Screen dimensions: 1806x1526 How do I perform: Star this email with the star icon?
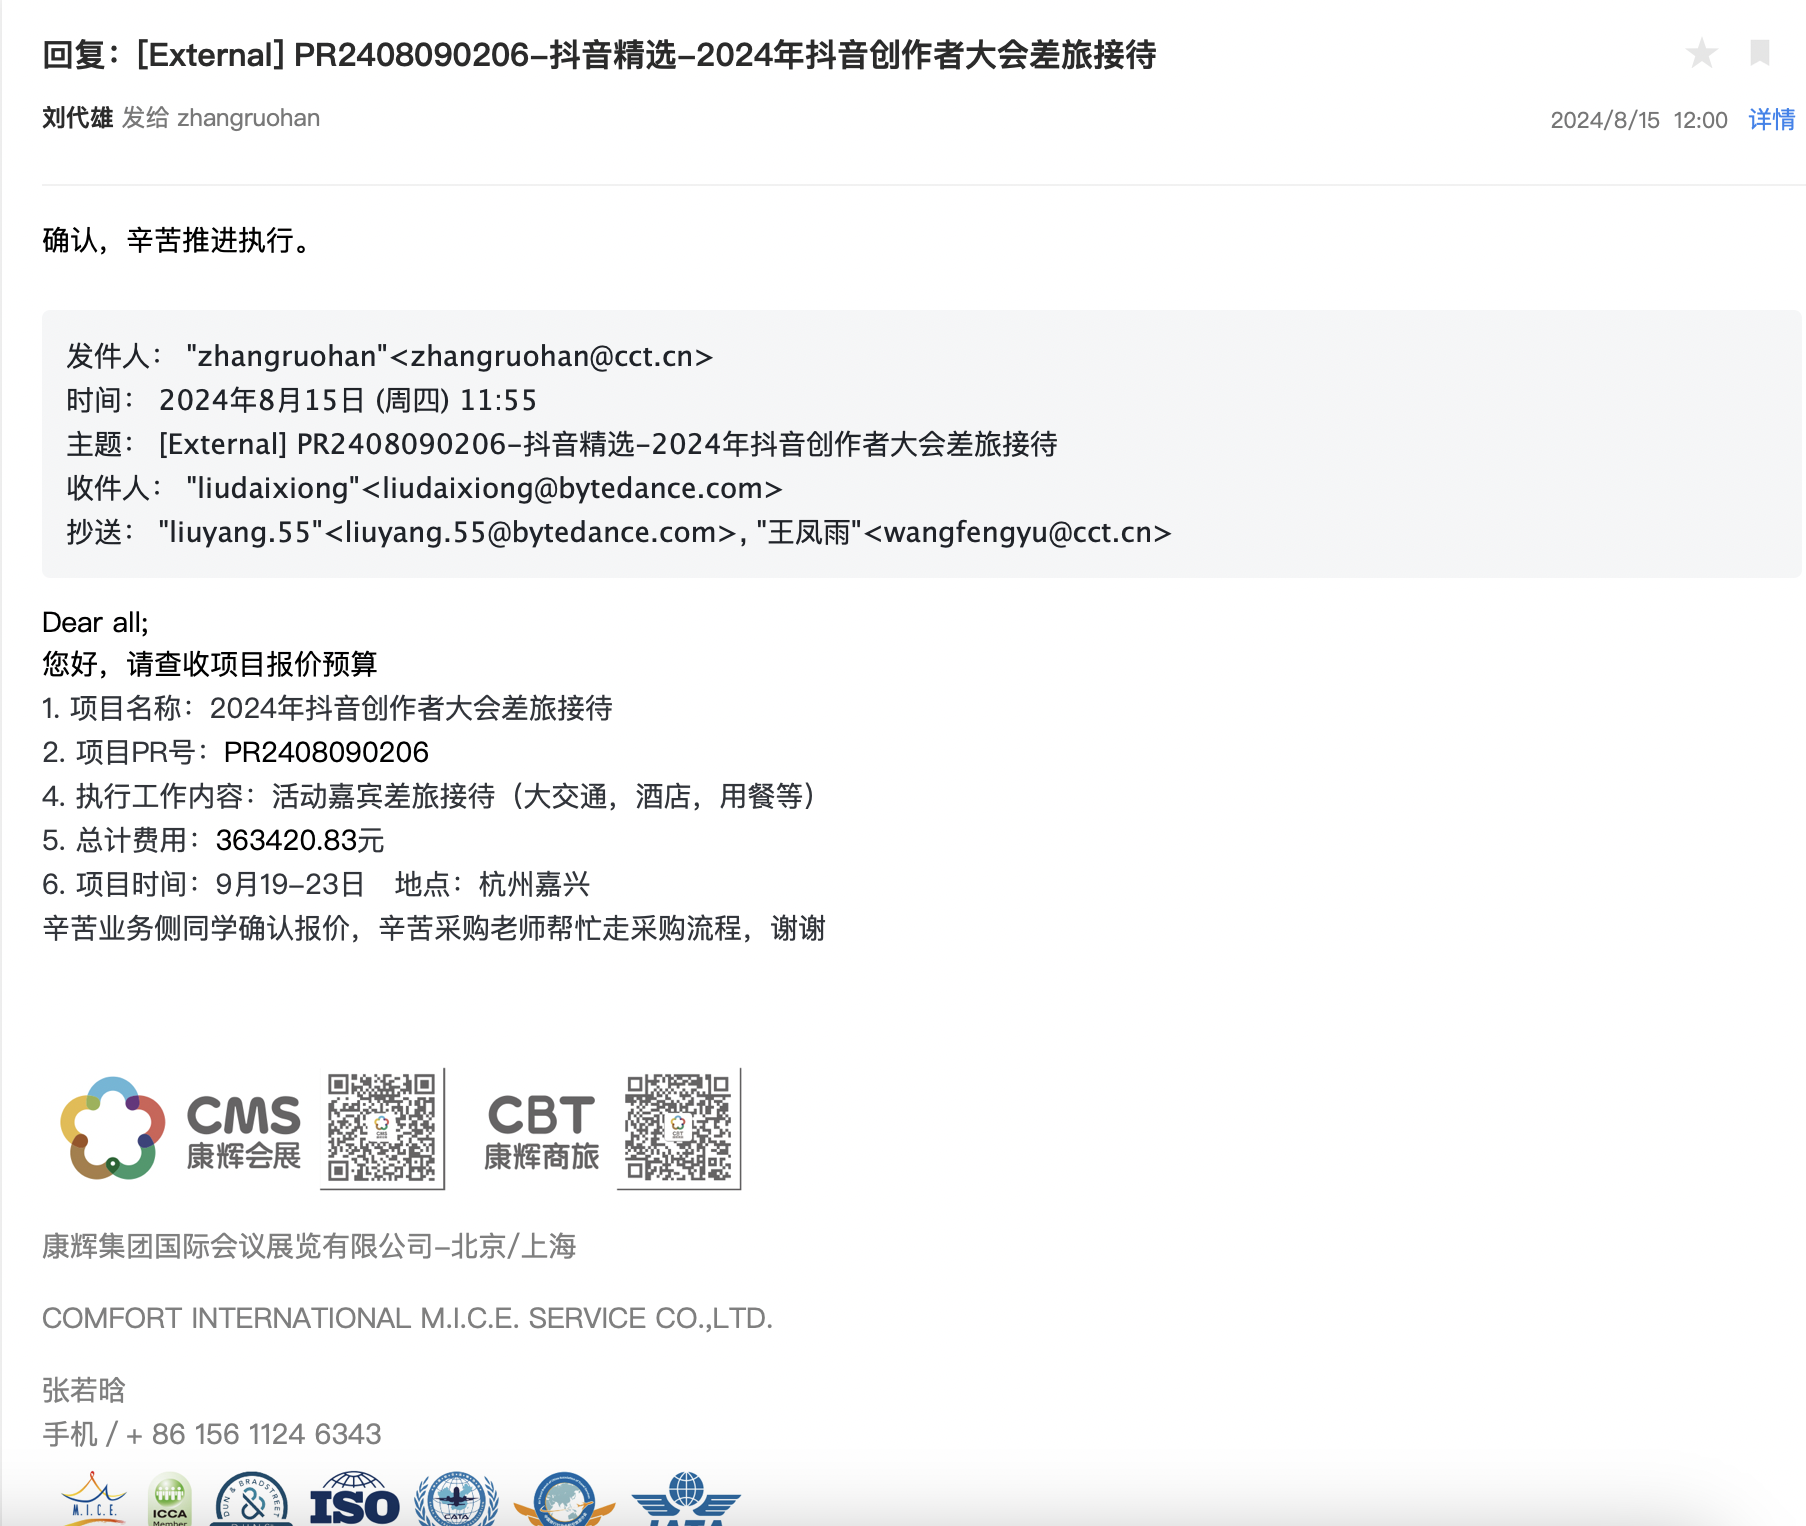(x=1701, y=53)
